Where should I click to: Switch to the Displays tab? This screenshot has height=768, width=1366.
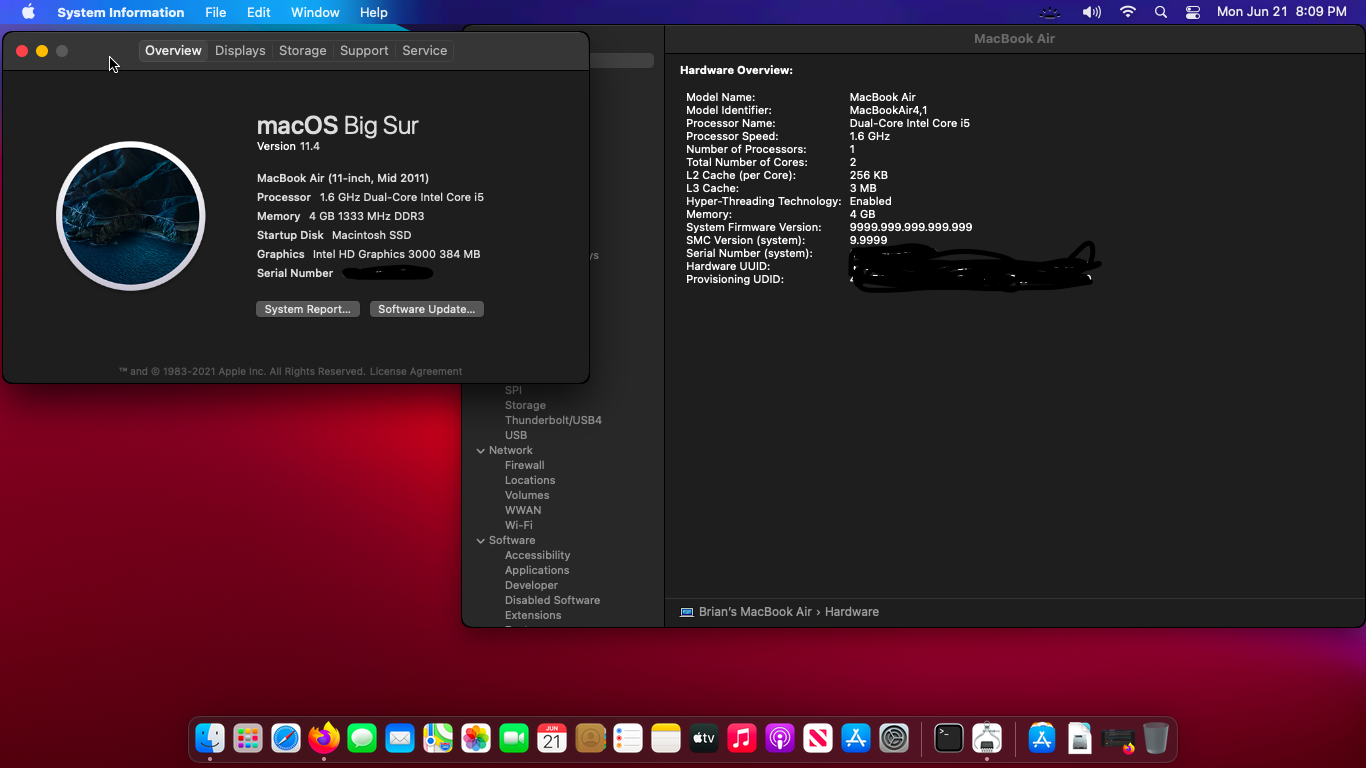coord(240,50)
